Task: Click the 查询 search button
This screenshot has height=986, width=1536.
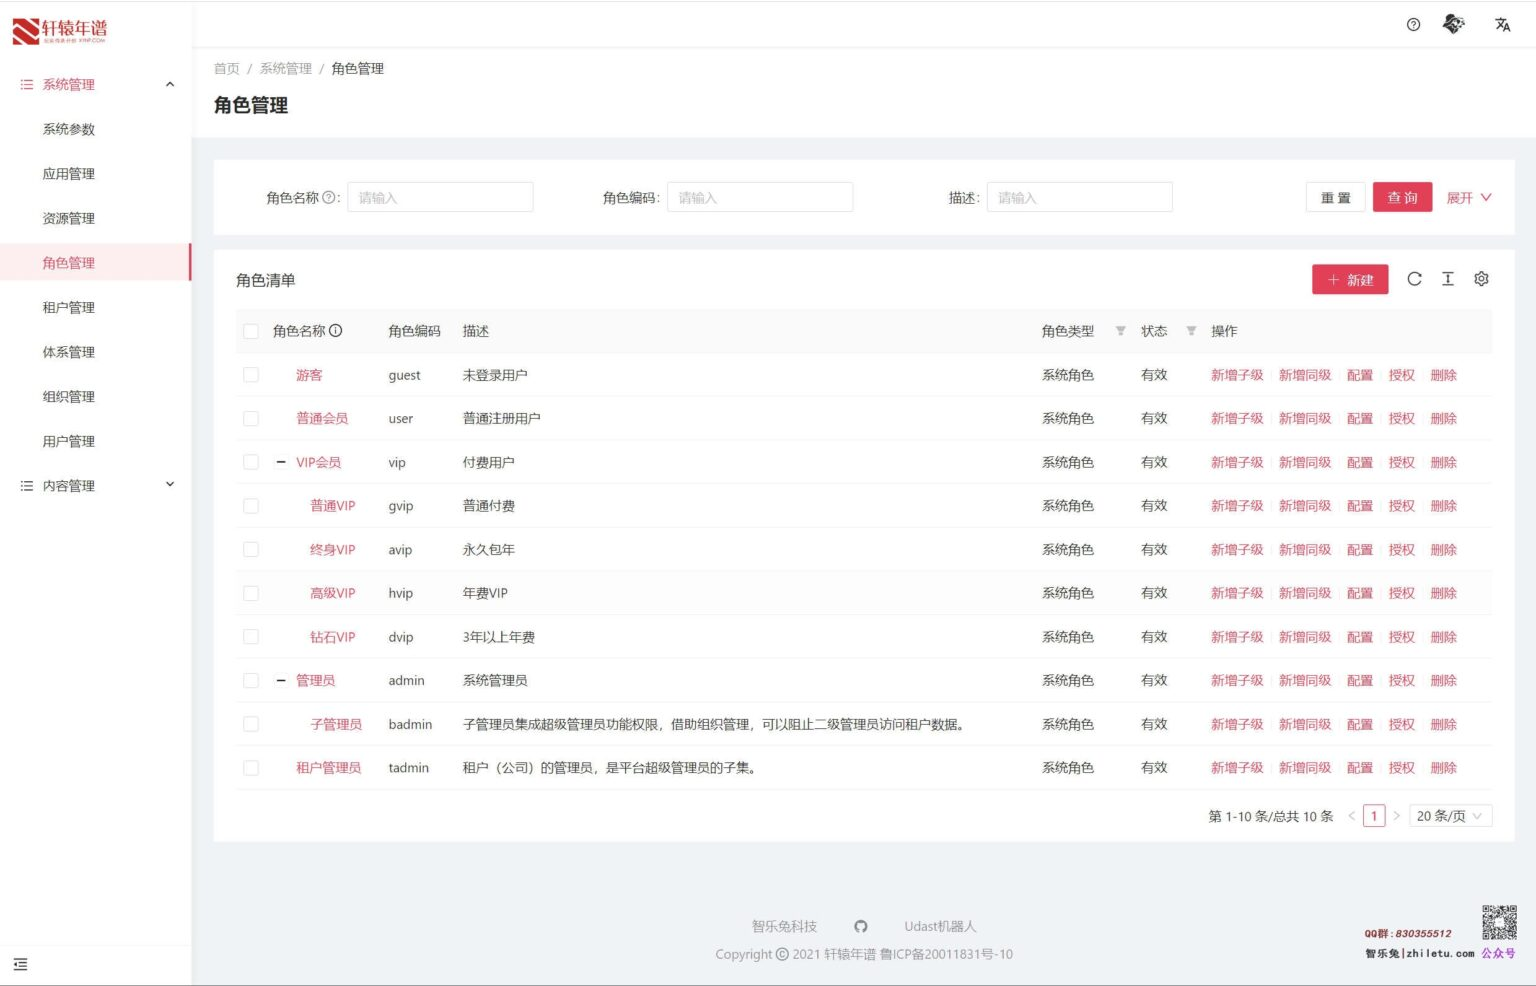Action: click(1402, 197)
